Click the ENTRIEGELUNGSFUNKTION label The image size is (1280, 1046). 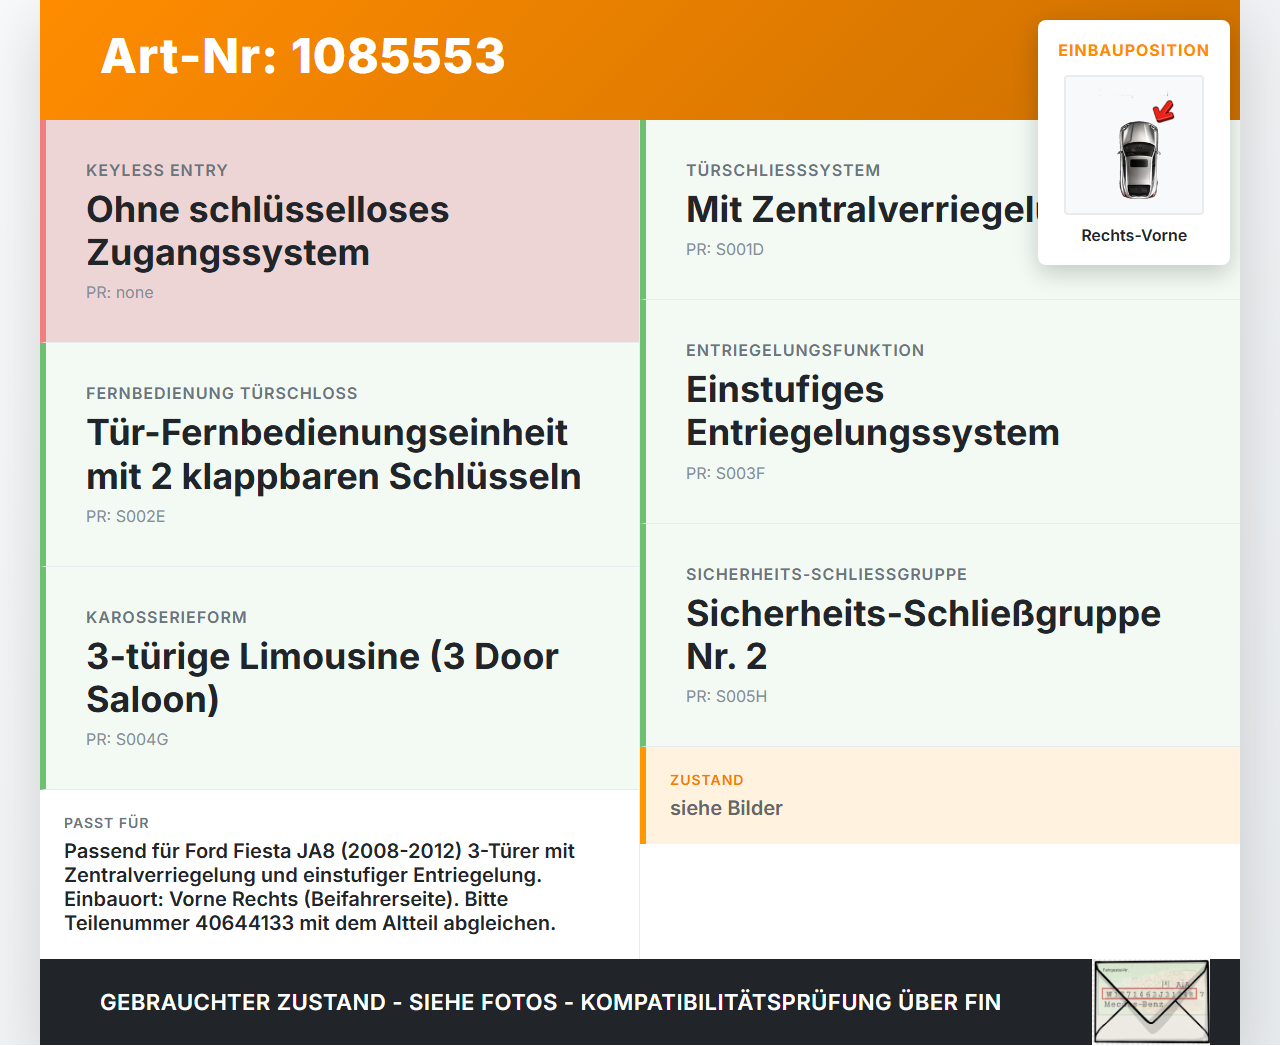tap(805, 350)
